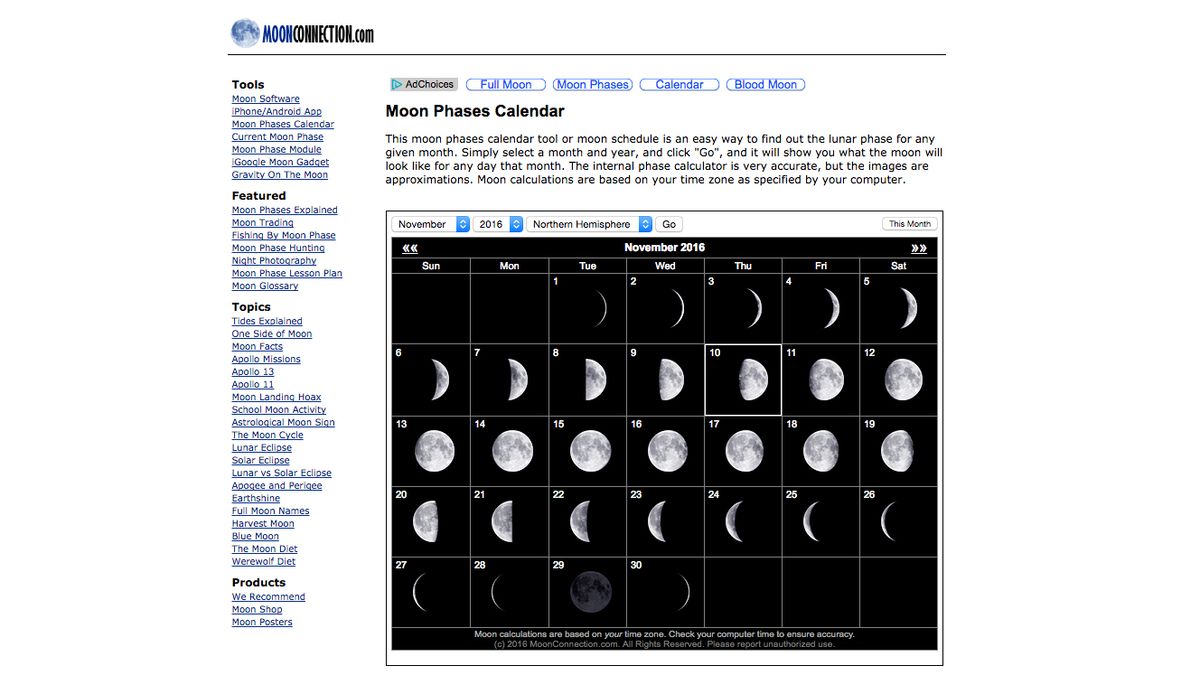This screenshot has height=675, width=1200.
Task: Click the moon on November 3
Action: point(753,309)
